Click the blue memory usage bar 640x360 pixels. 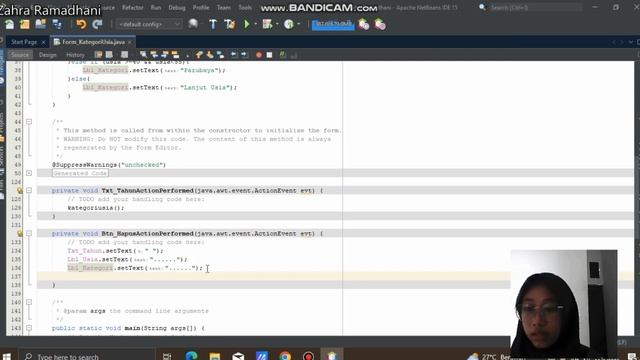[x=333, y=24]
